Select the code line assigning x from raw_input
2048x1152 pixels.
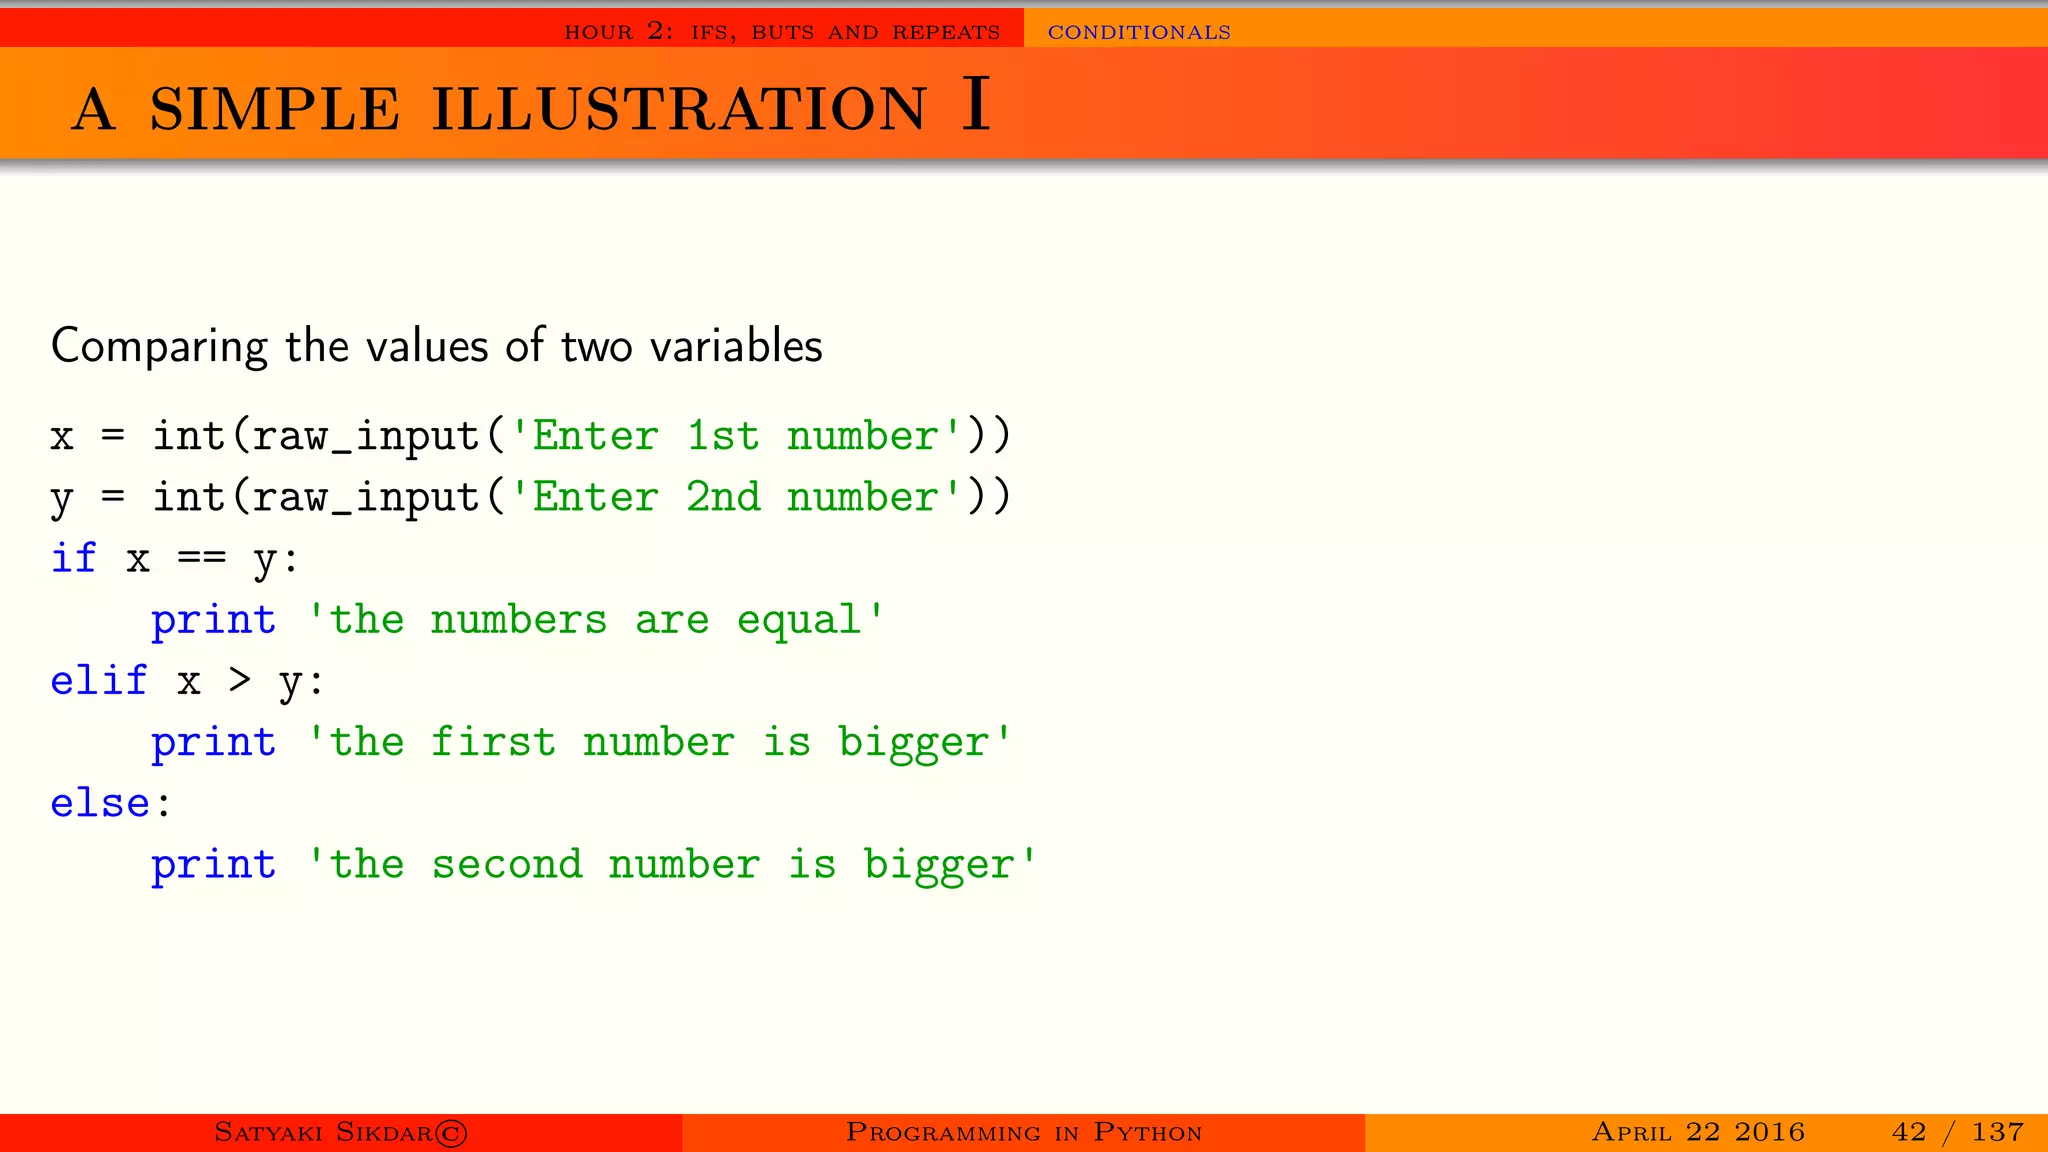click(x=531, y=437)
